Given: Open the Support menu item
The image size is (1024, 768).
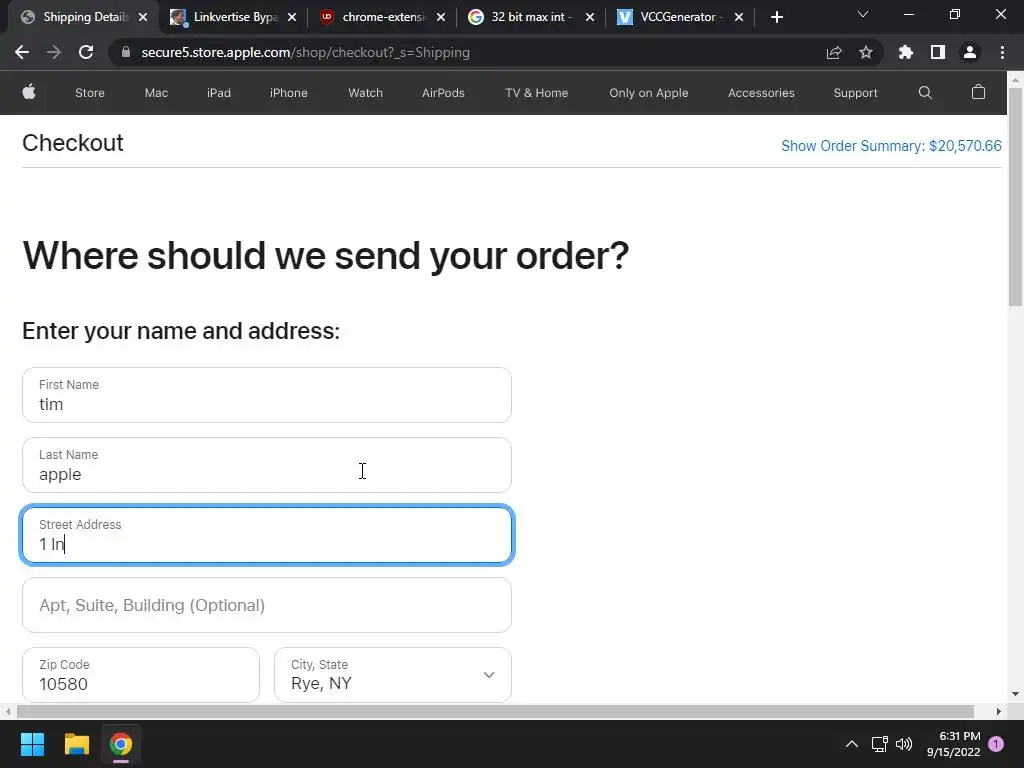Looking at the screenshot, I should [x=855, y=93].
